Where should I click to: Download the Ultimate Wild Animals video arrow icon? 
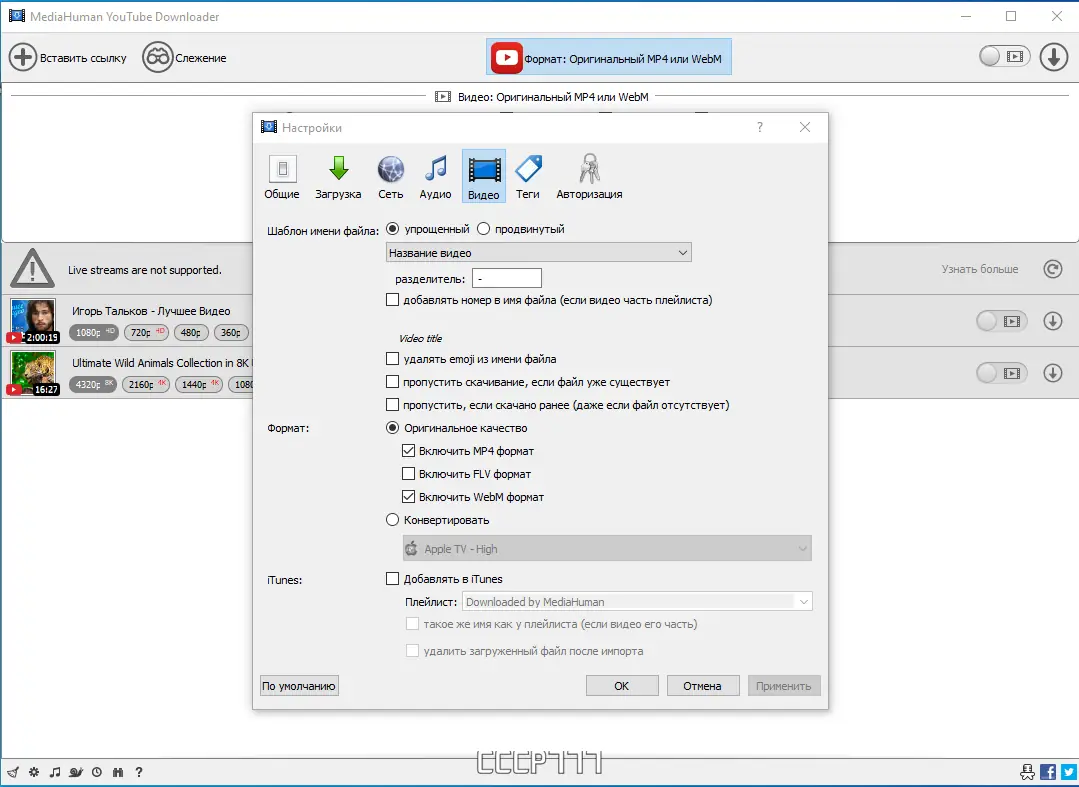click(1053, 373)
